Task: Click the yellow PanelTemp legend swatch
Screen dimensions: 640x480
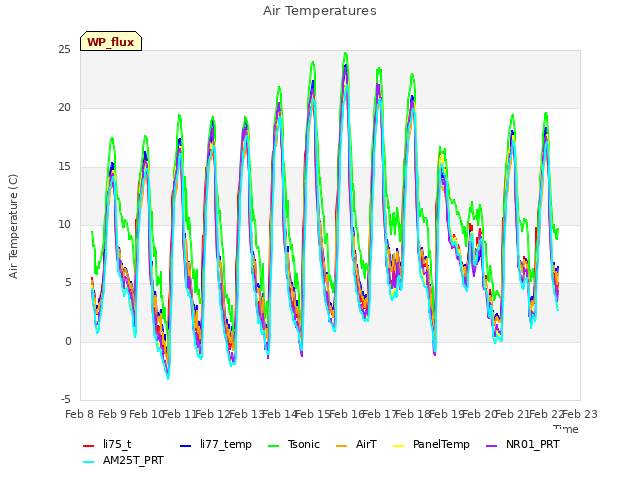Action: (x=398, y=446)
